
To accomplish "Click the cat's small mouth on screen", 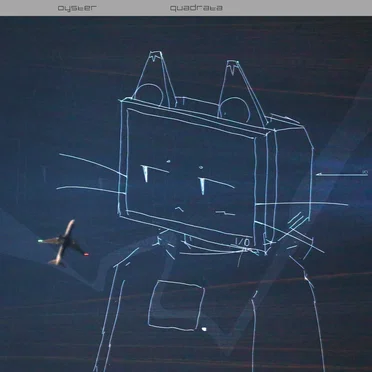I will tap(179, 209).
